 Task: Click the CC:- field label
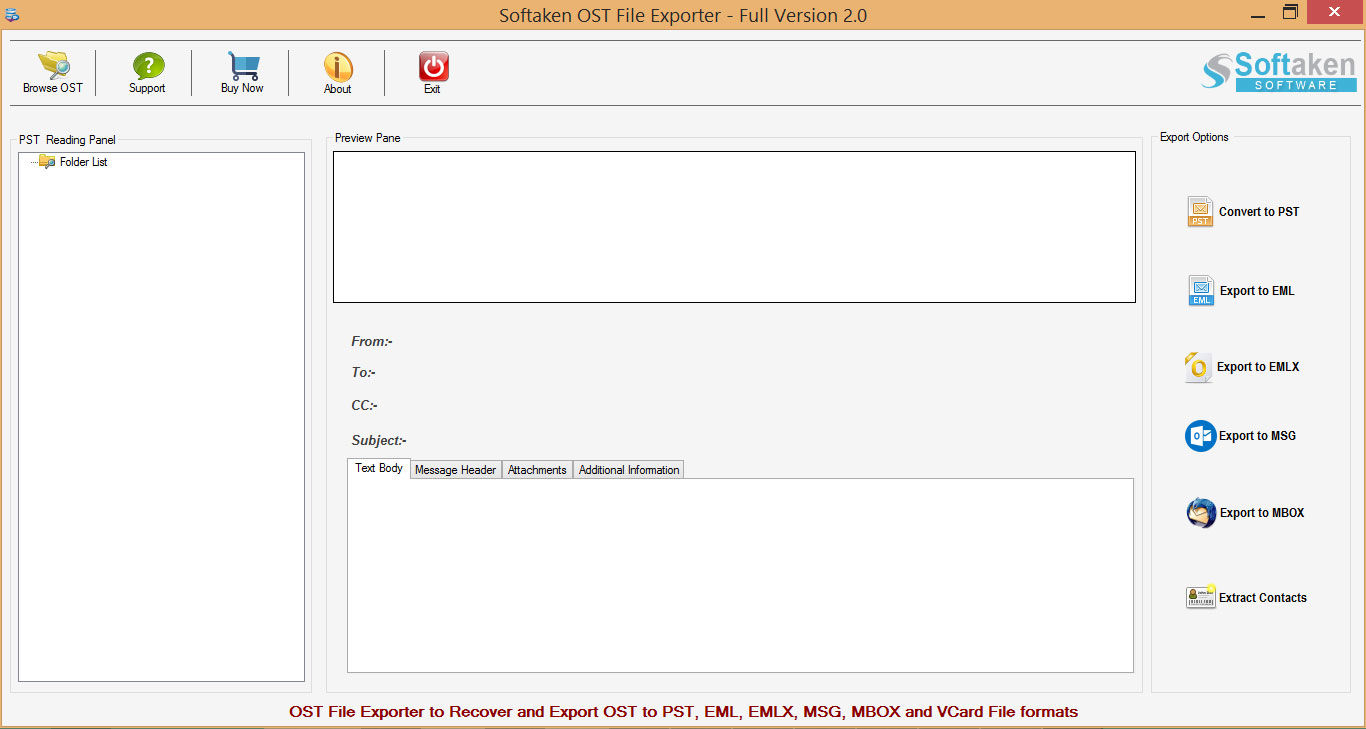(364, 406)
